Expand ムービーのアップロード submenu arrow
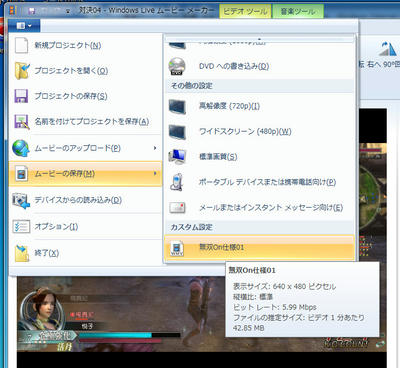The width and height of the screenshot is (400, 368). (x=155, y=148)
